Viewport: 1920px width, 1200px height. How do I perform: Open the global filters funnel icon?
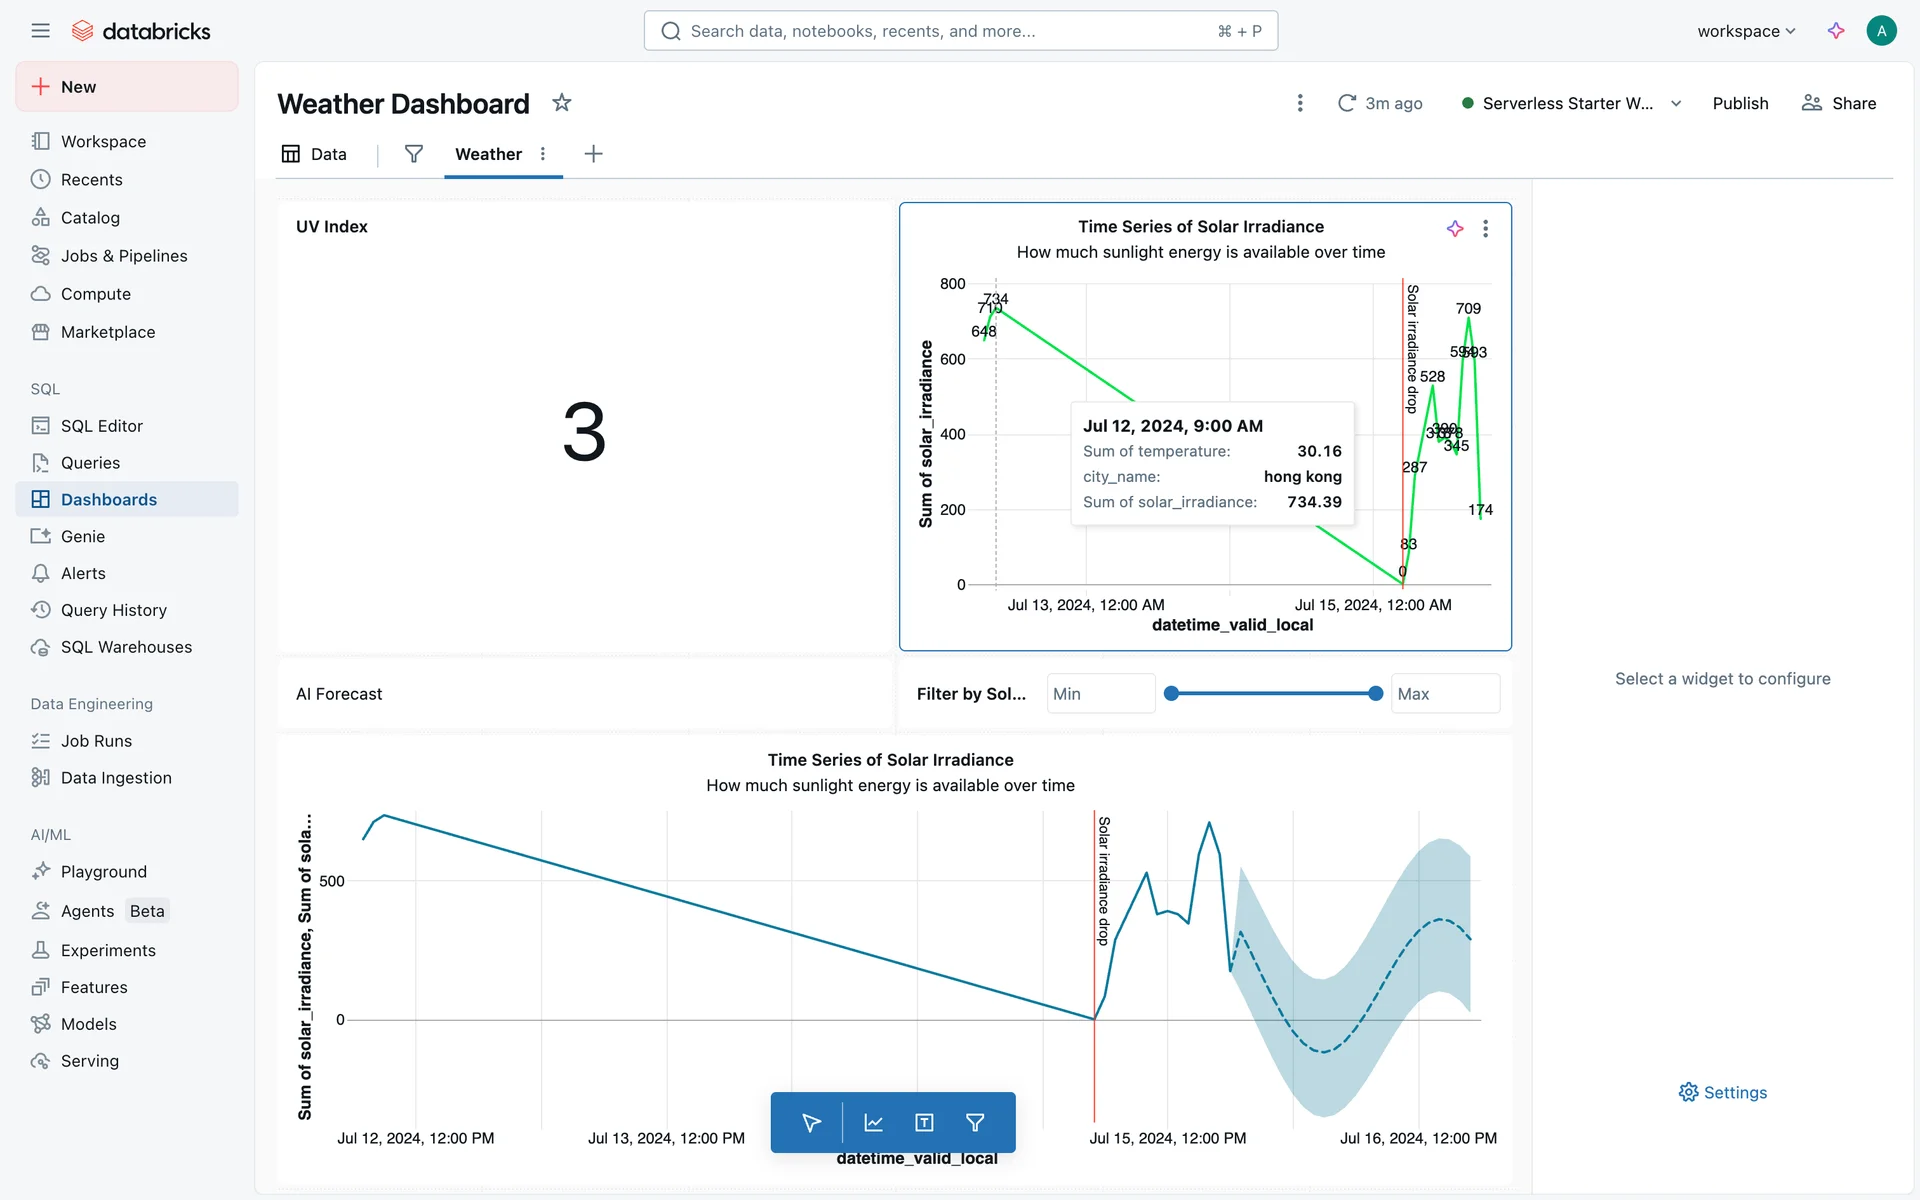pyautogui.click(x=413, y=154)
